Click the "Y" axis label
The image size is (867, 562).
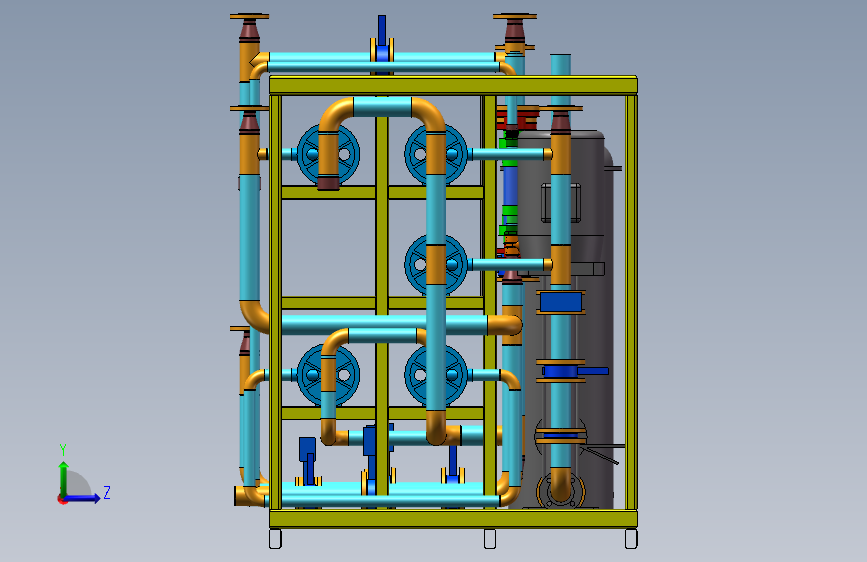tap(63, 450)
